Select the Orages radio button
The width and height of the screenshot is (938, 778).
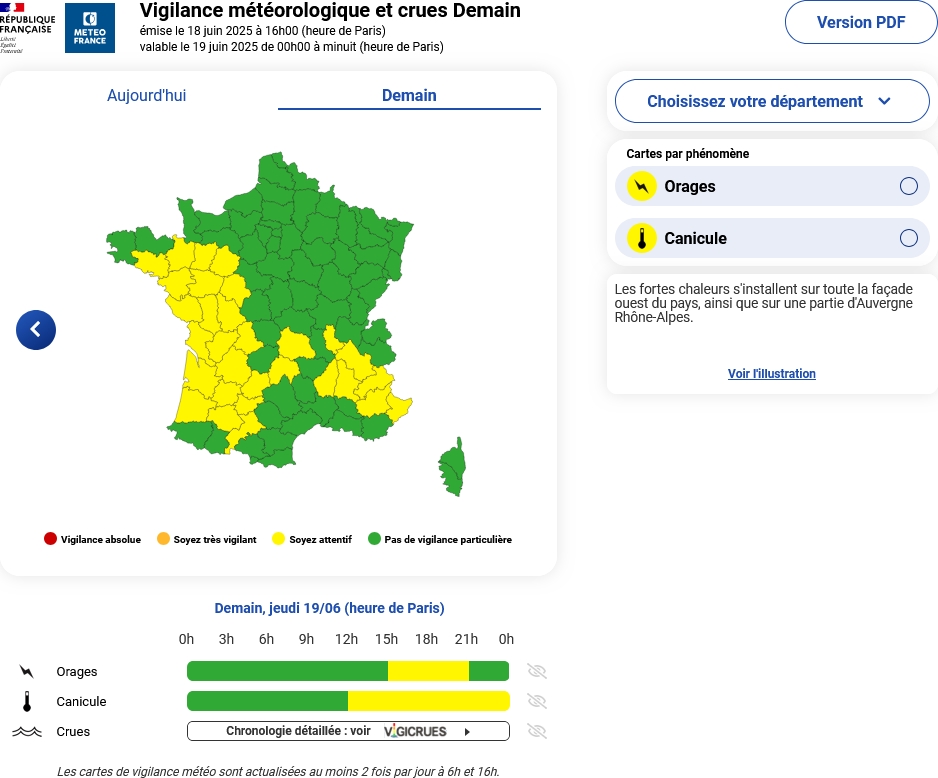[x=909, y=186]
